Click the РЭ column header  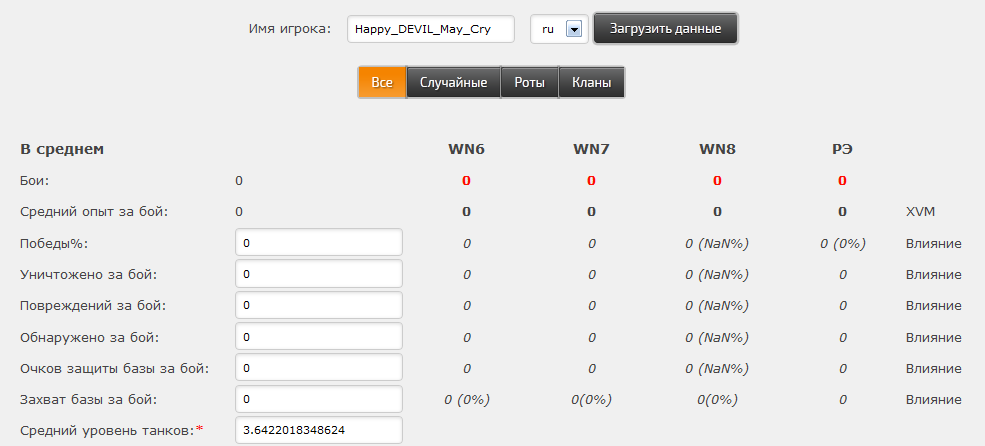pyautogui.click(x=842, y=150)
